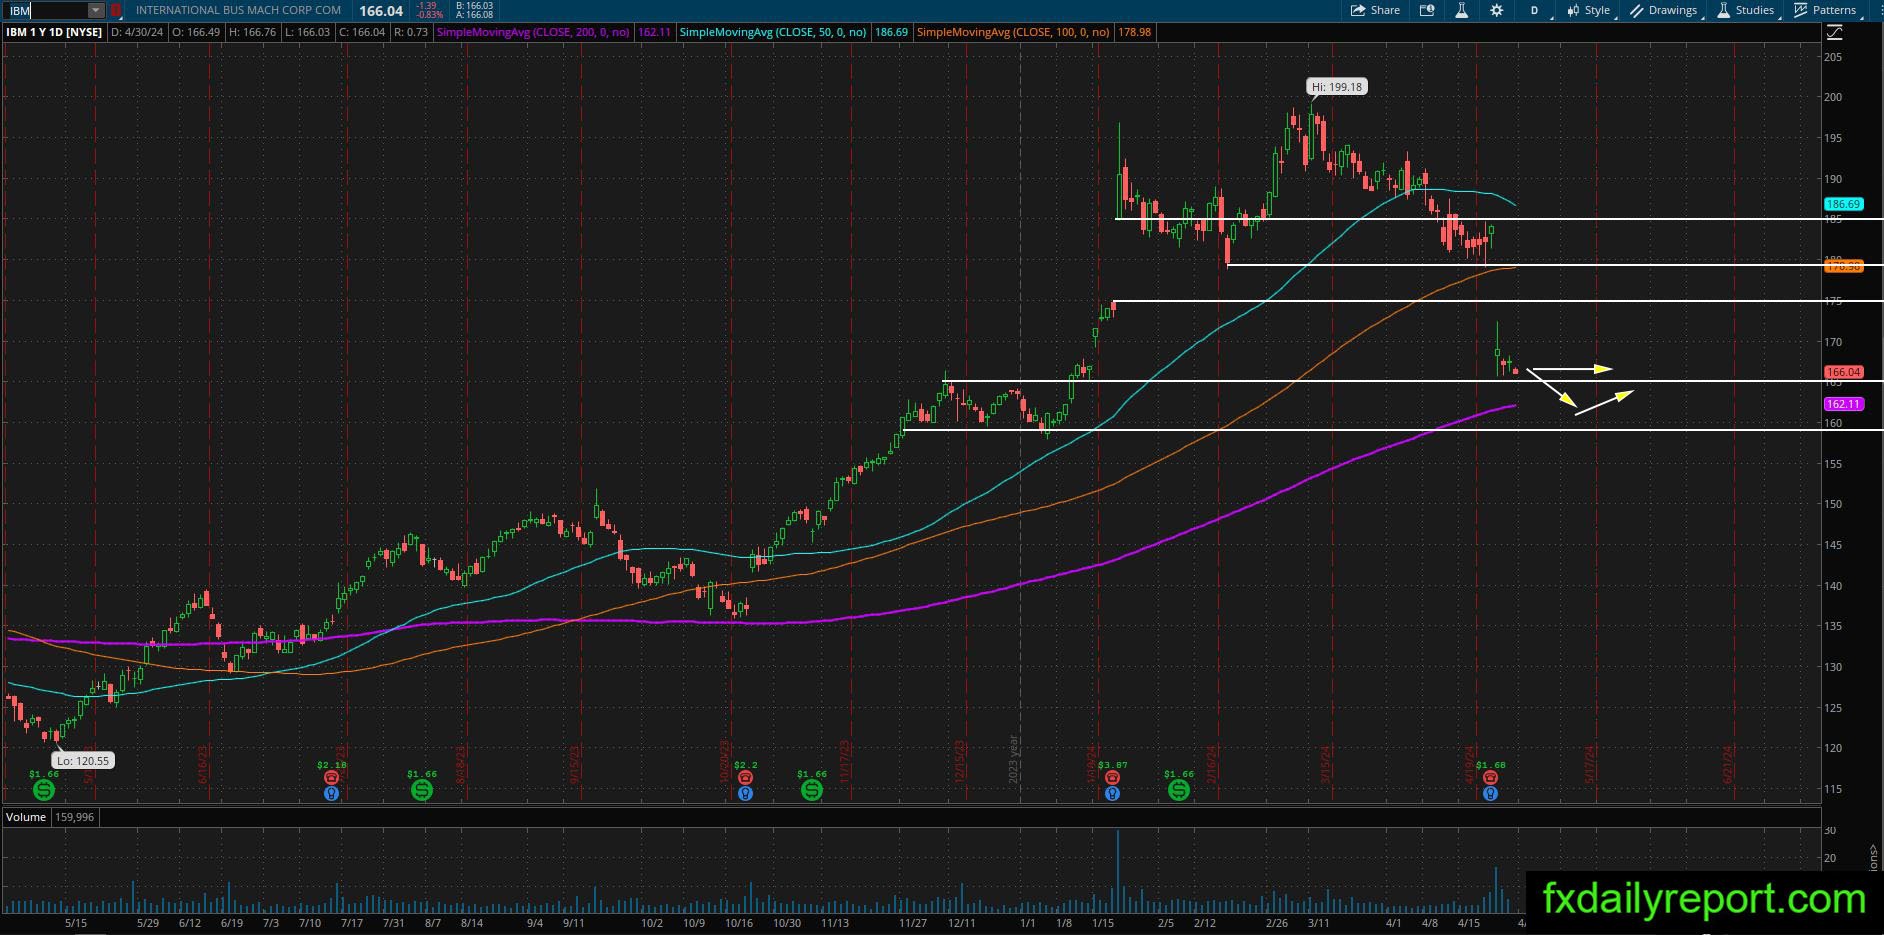Click the IBM symbol entry field
The image size is (1884, 935).
[x=46, y=10]
